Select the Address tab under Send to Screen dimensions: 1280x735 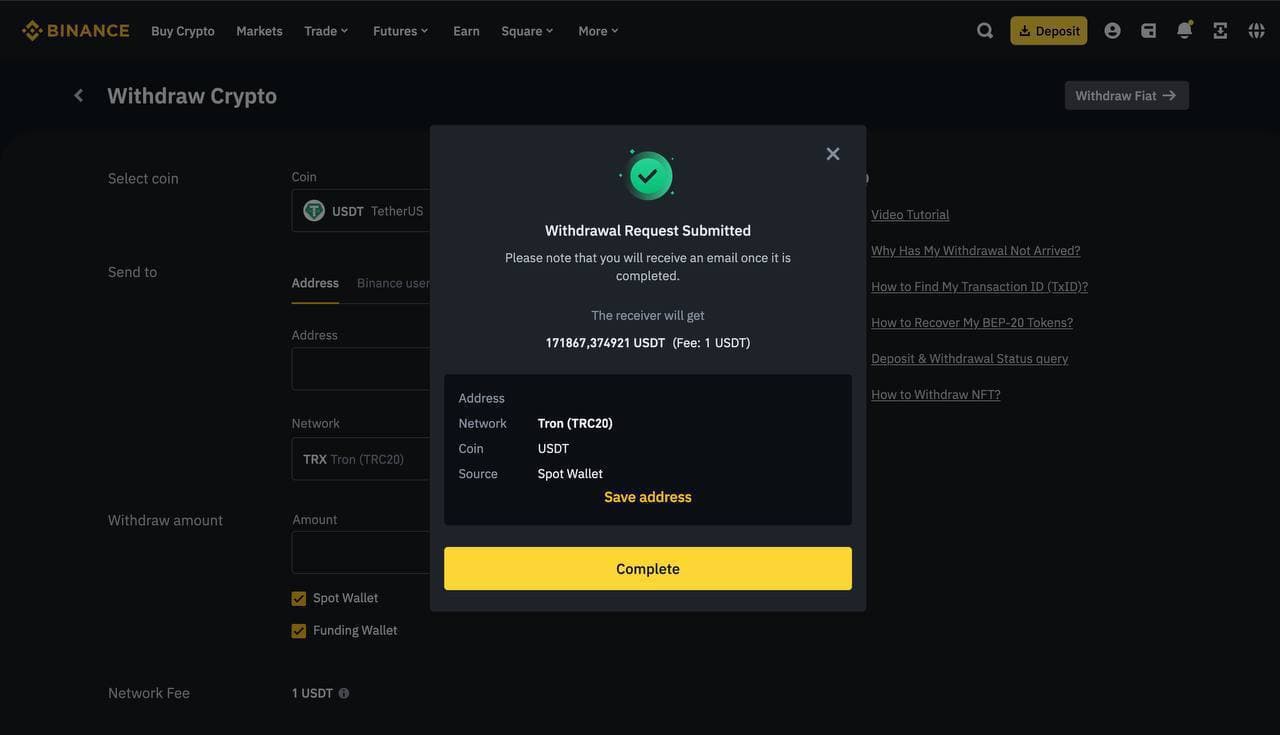pyautogui.click(x=315, y=283)
